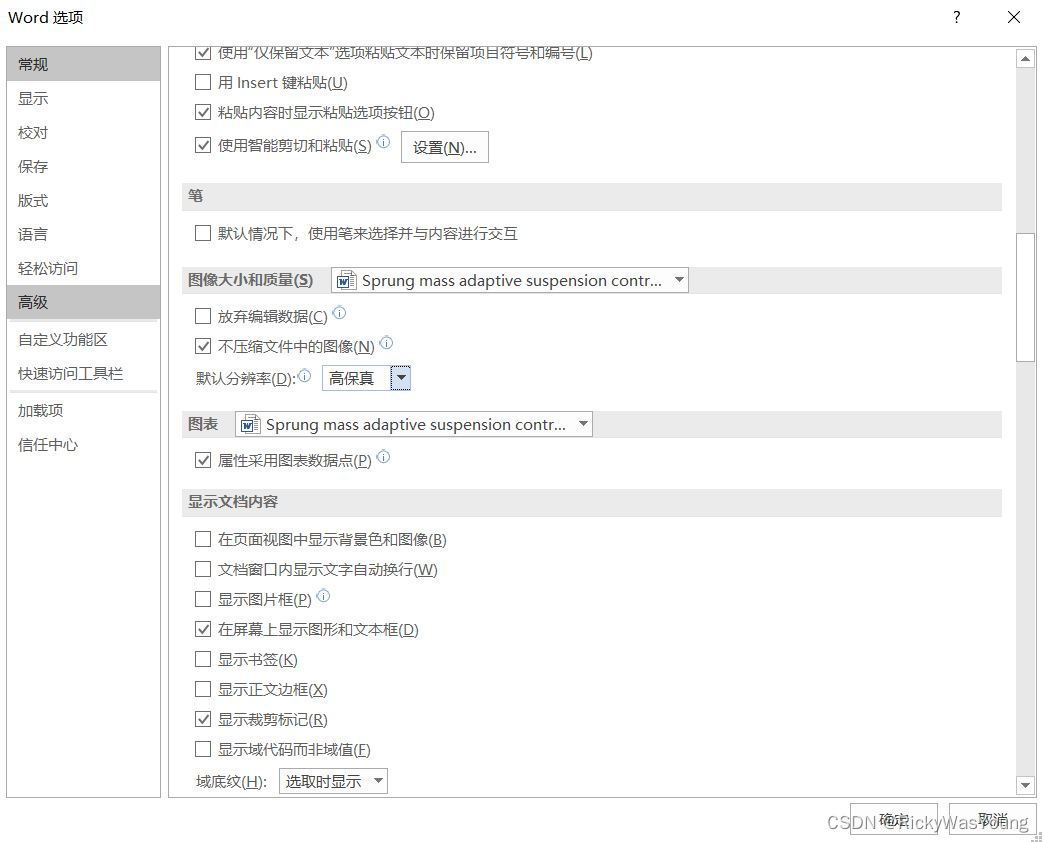Click the 确定 button to confirm settings
The width and height of the screenshot is (1044, 842).
click(893, 818)
